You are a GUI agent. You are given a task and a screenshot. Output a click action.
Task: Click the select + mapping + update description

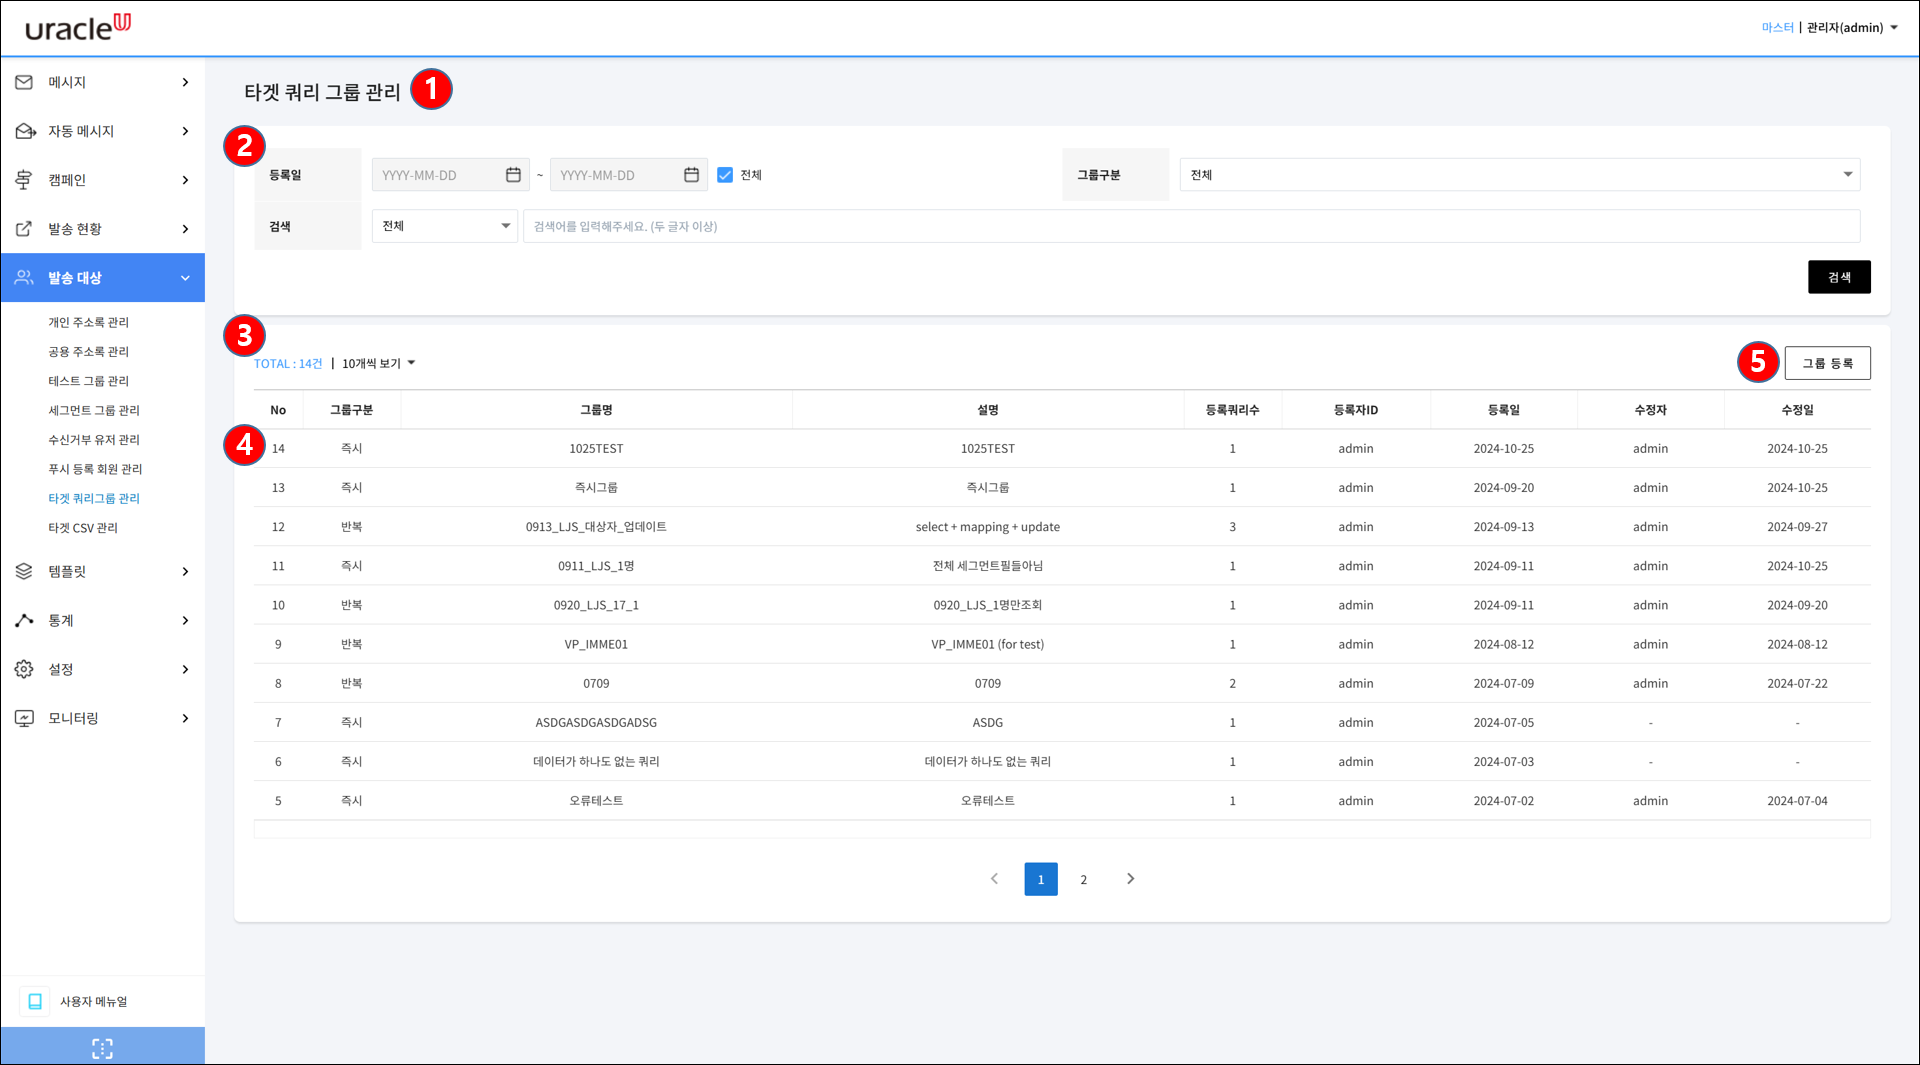pyautogui.click(x=987, y=527)
